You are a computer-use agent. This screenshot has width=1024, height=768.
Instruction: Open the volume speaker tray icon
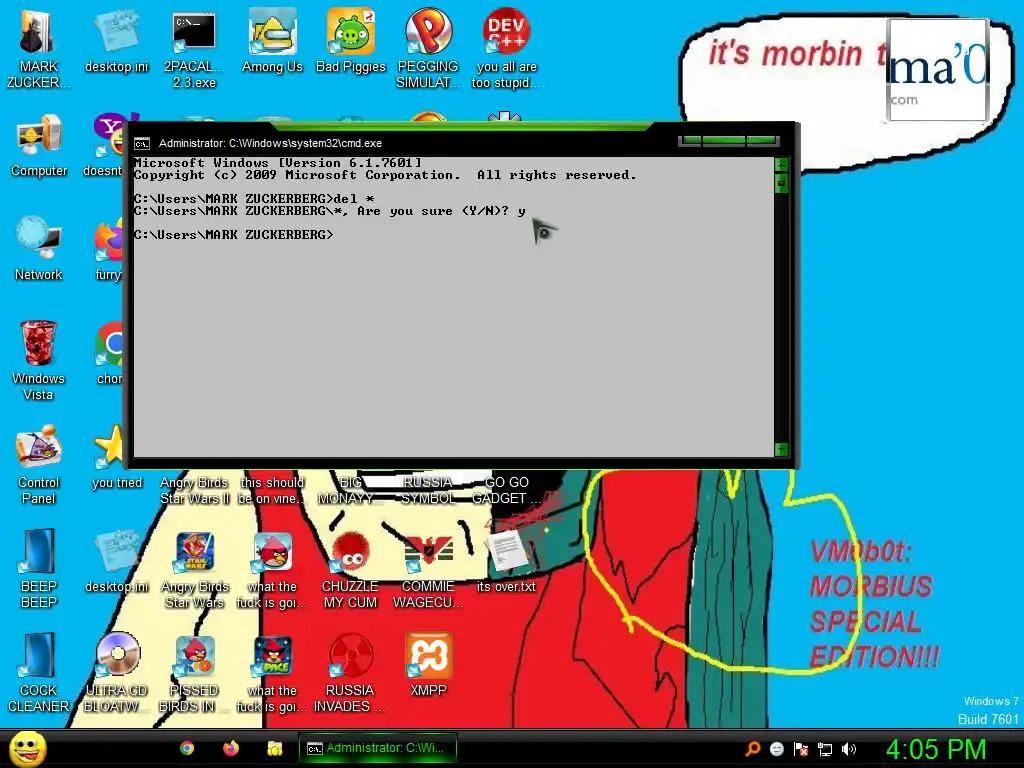tap(849, 749)
